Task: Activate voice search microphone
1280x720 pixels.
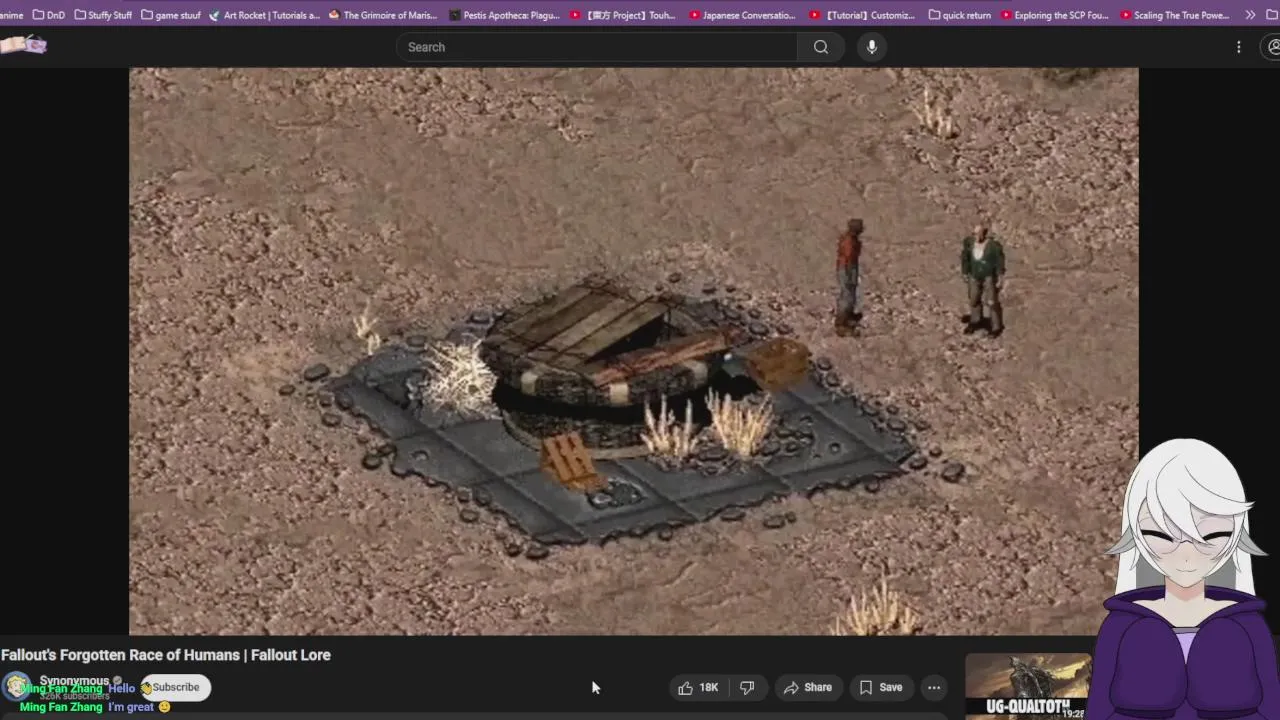Action: point(872,47)
